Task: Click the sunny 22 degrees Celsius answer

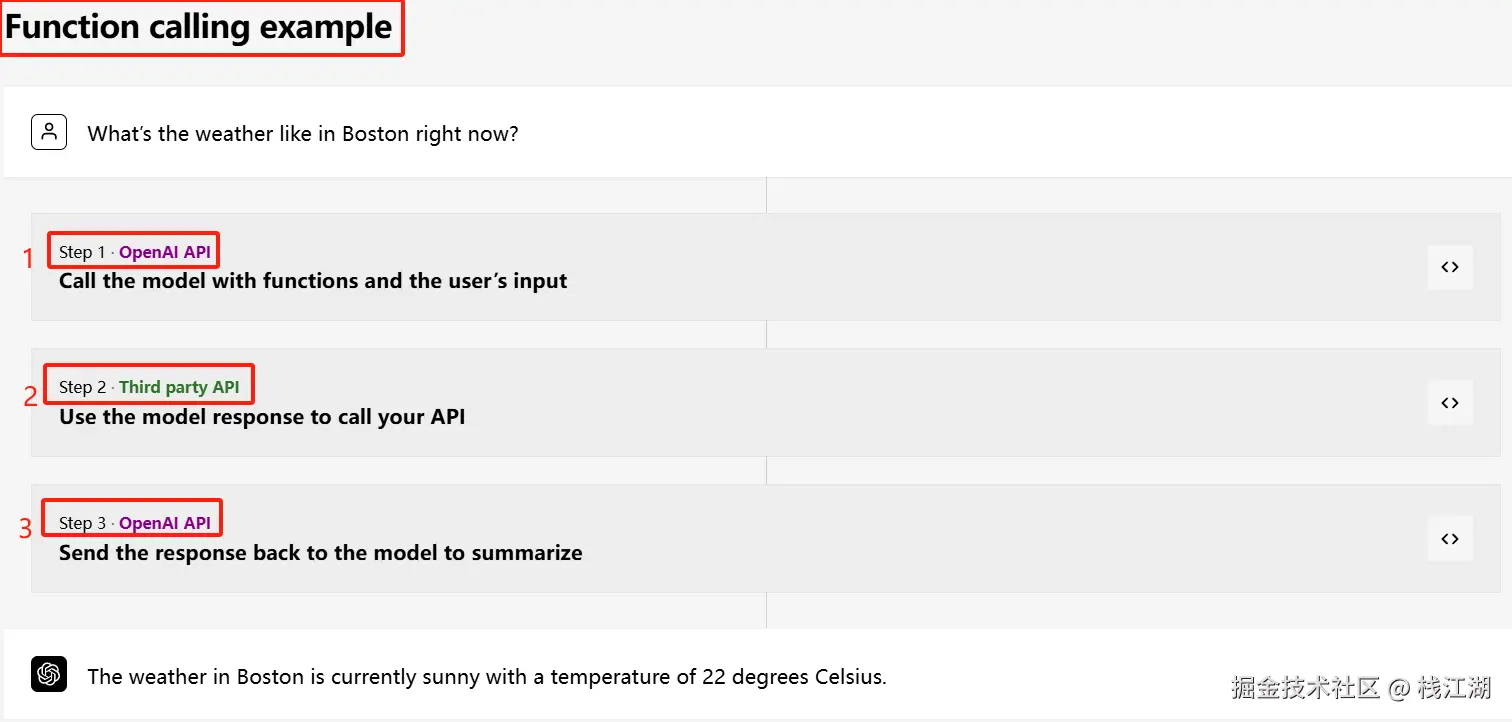Action: 486,676
